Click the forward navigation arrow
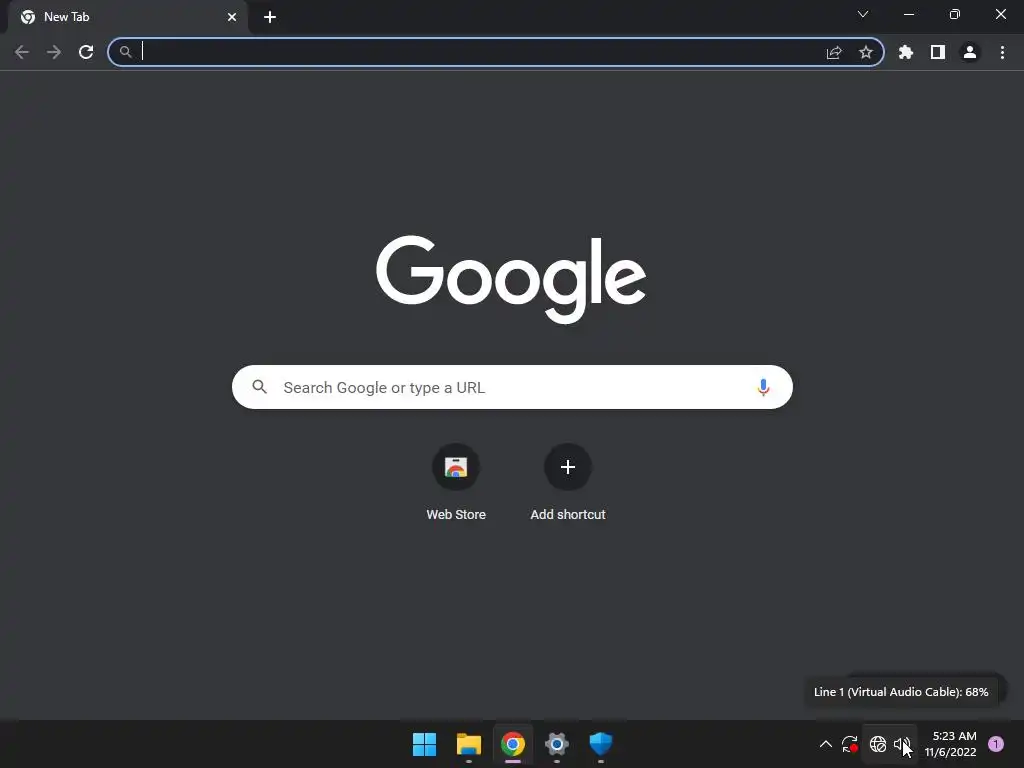 [x=54, y=52]
